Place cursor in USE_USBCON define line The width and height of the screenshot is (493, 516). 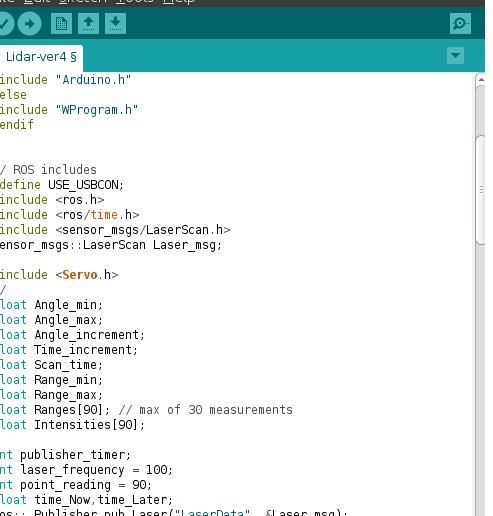[x=62, y=185]
